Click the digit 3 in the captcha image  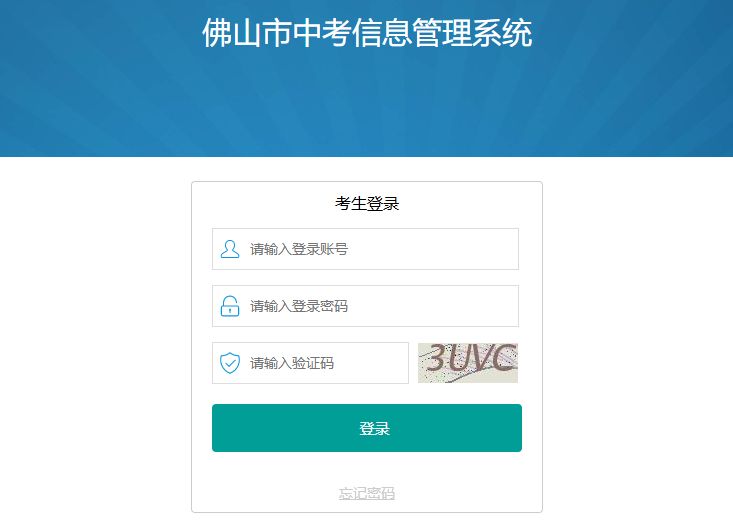(438, 358)
